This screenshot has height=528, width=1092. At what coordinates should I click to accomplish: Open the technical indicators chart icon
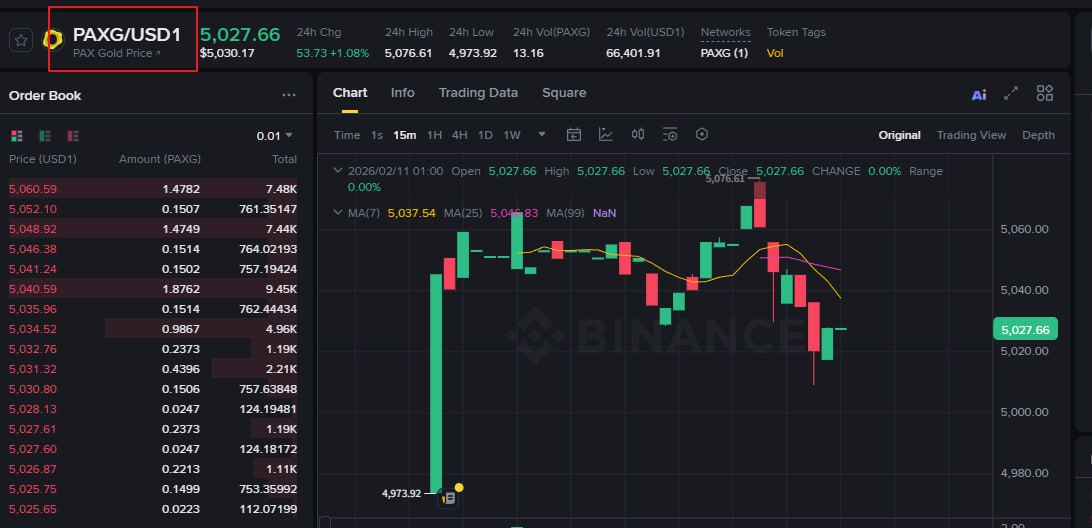point(606,135)
